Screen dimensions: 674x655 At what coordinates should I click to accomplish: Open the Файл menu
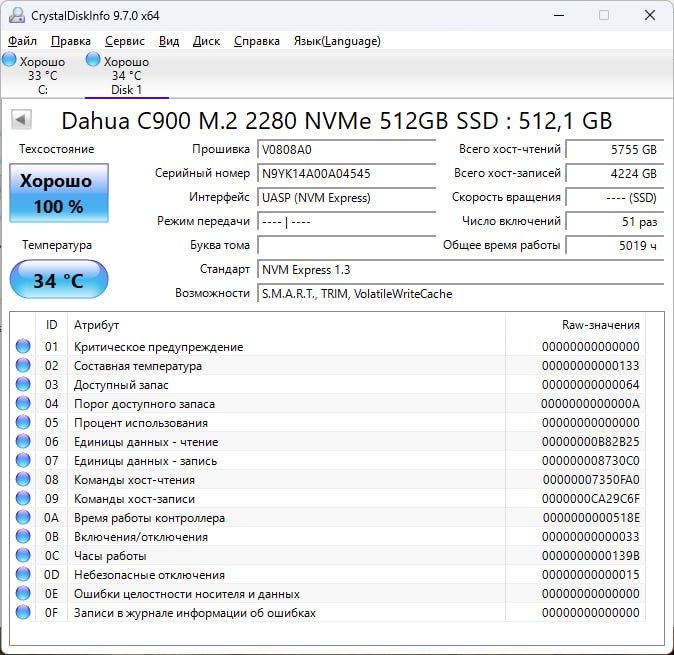[x=22, y=41]
